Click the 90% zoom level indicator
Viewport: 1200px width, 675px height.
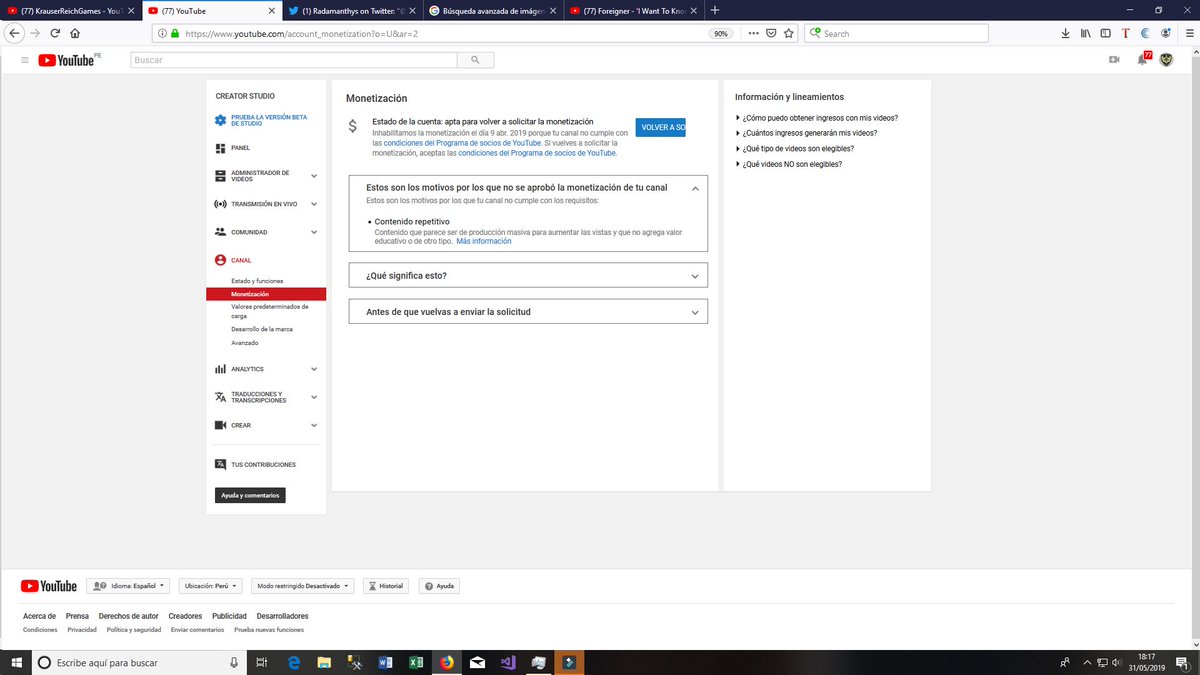click(x=720, y=33)
